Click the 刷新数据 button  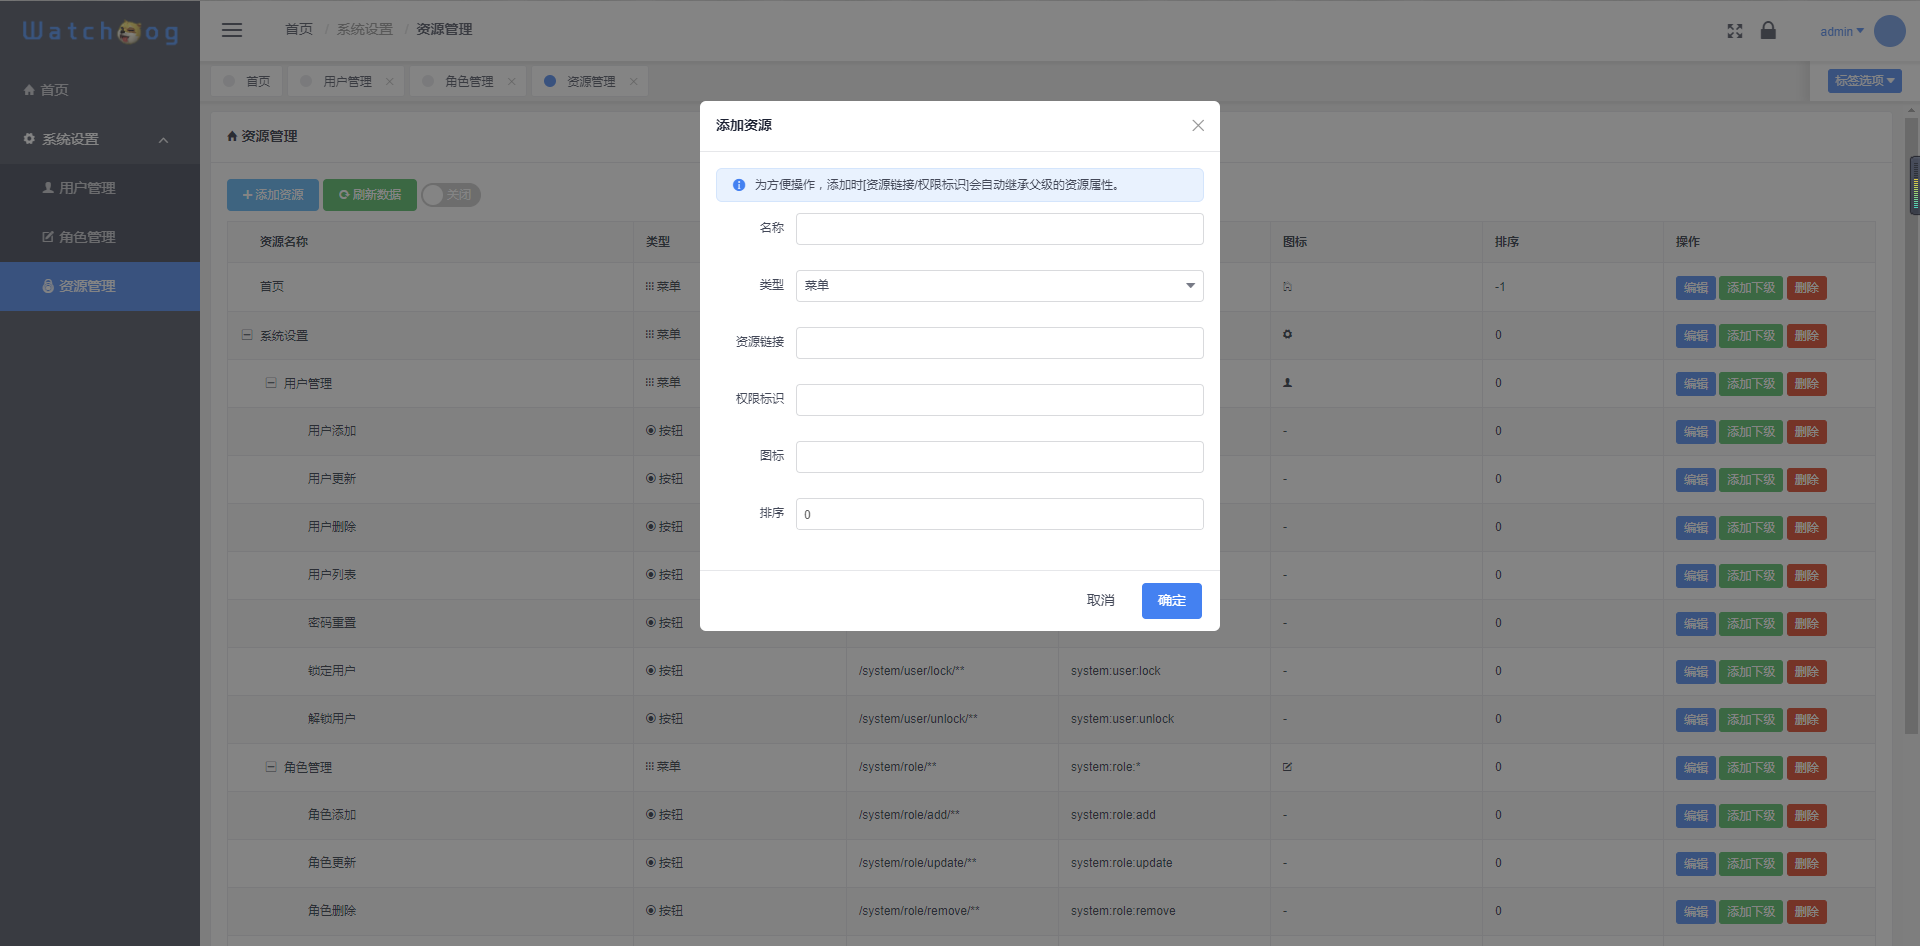[370, 195]
